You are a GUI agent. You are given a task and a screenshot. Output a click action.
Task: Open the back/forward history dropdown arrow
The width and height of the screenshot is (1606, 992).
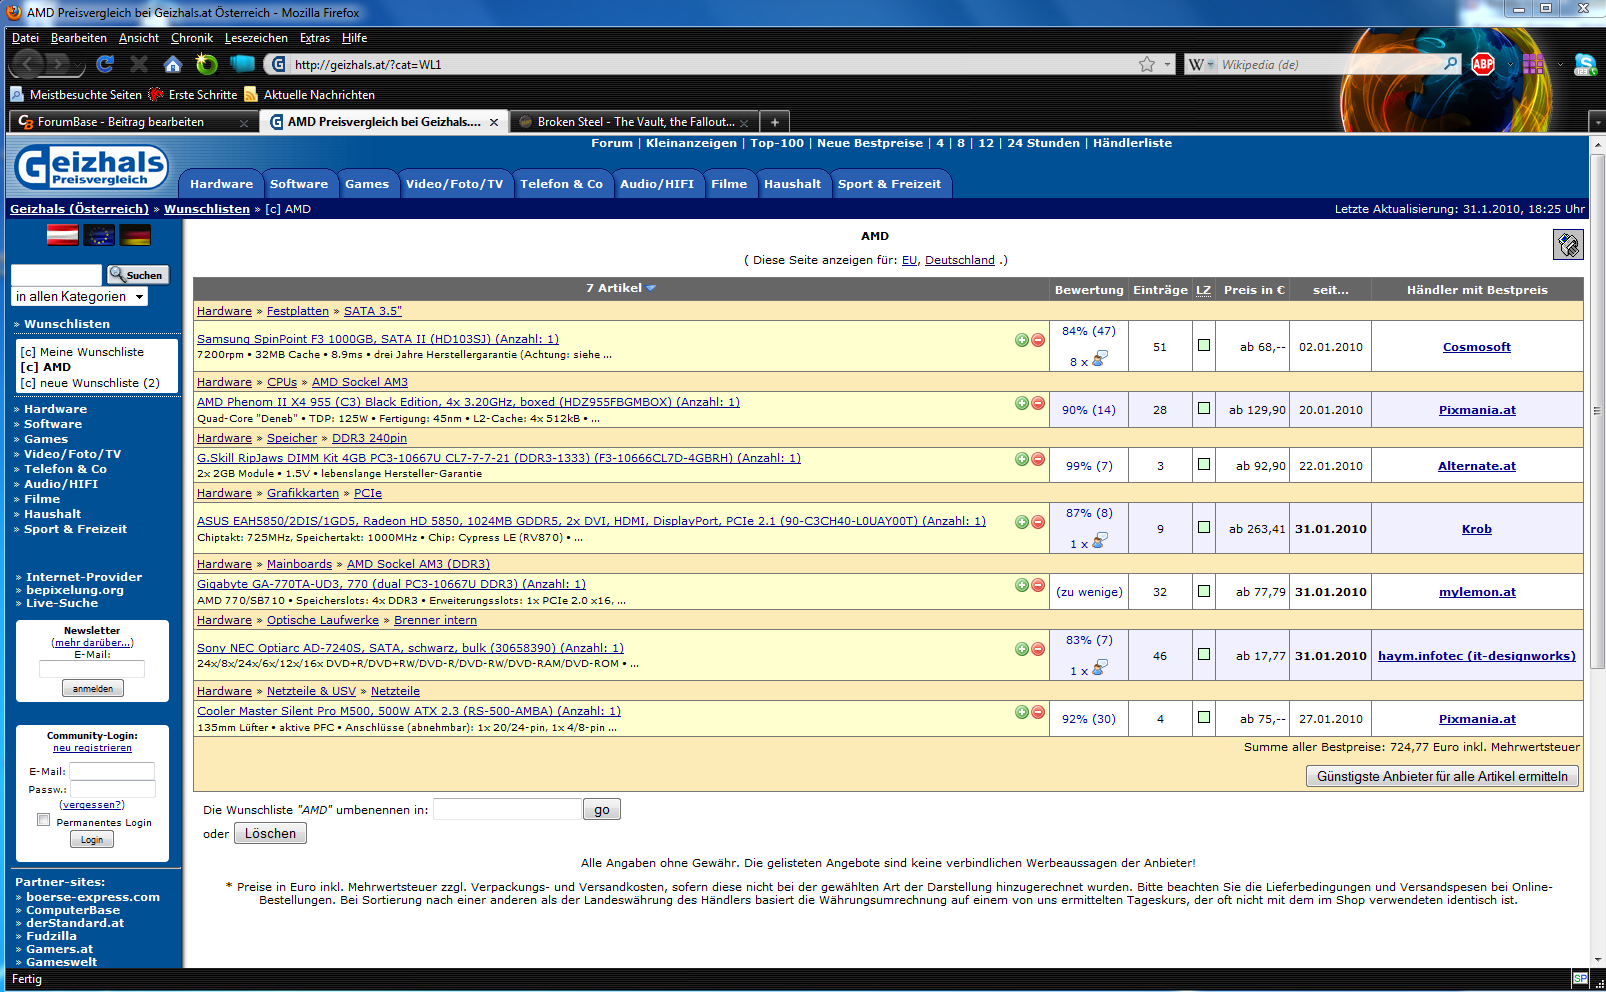click(79, 66)
